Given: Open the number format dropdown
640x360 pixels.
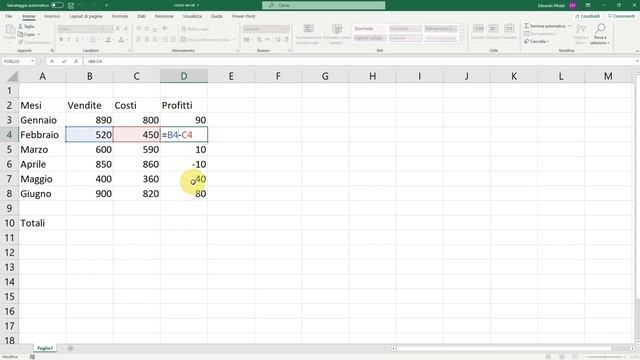Looking at the screenshot, I should point(287,29).
